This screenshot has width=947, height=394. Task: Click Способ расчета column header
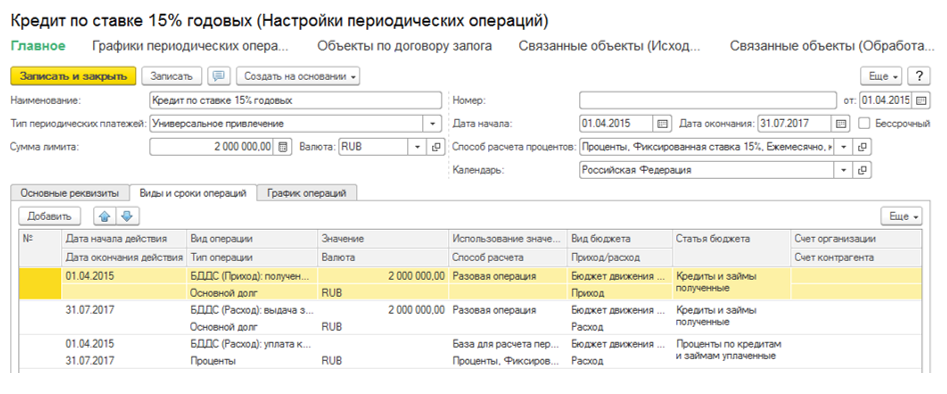508,257
